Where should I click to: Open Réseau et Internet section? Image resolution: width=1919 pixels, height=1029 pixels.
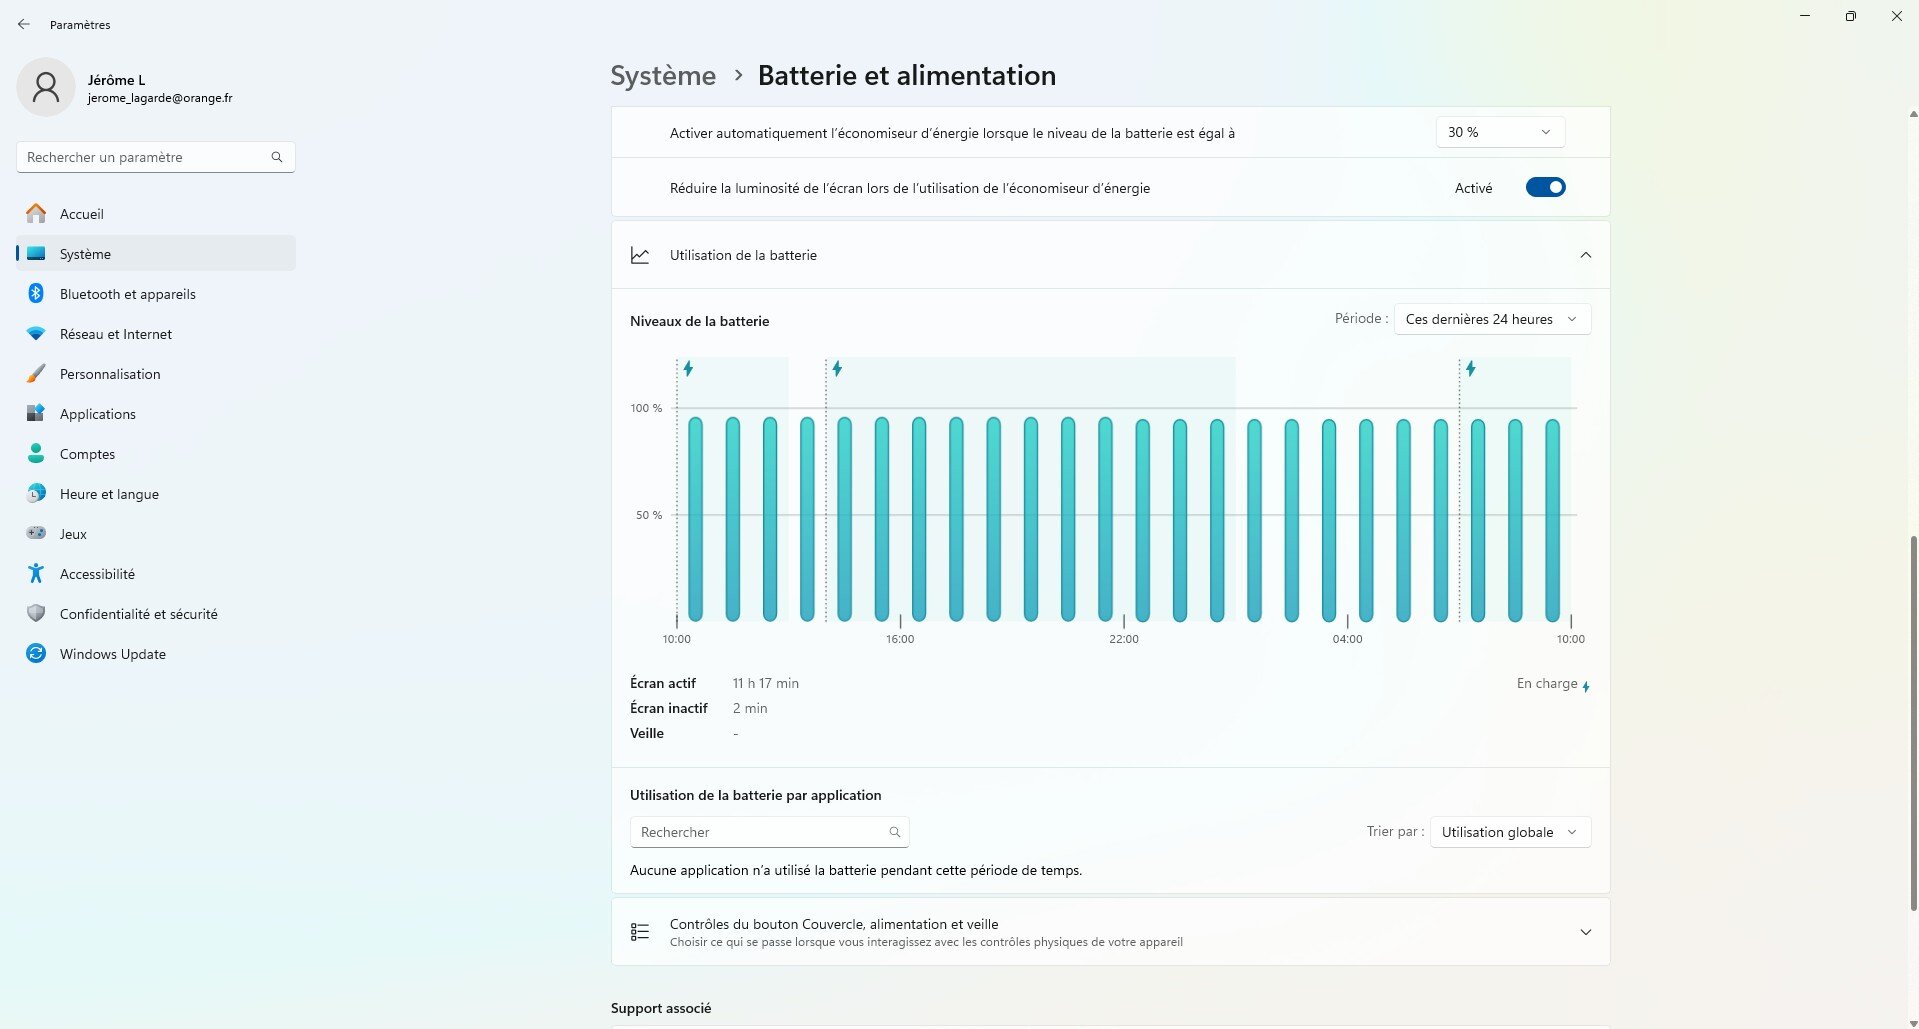point(115,334)
